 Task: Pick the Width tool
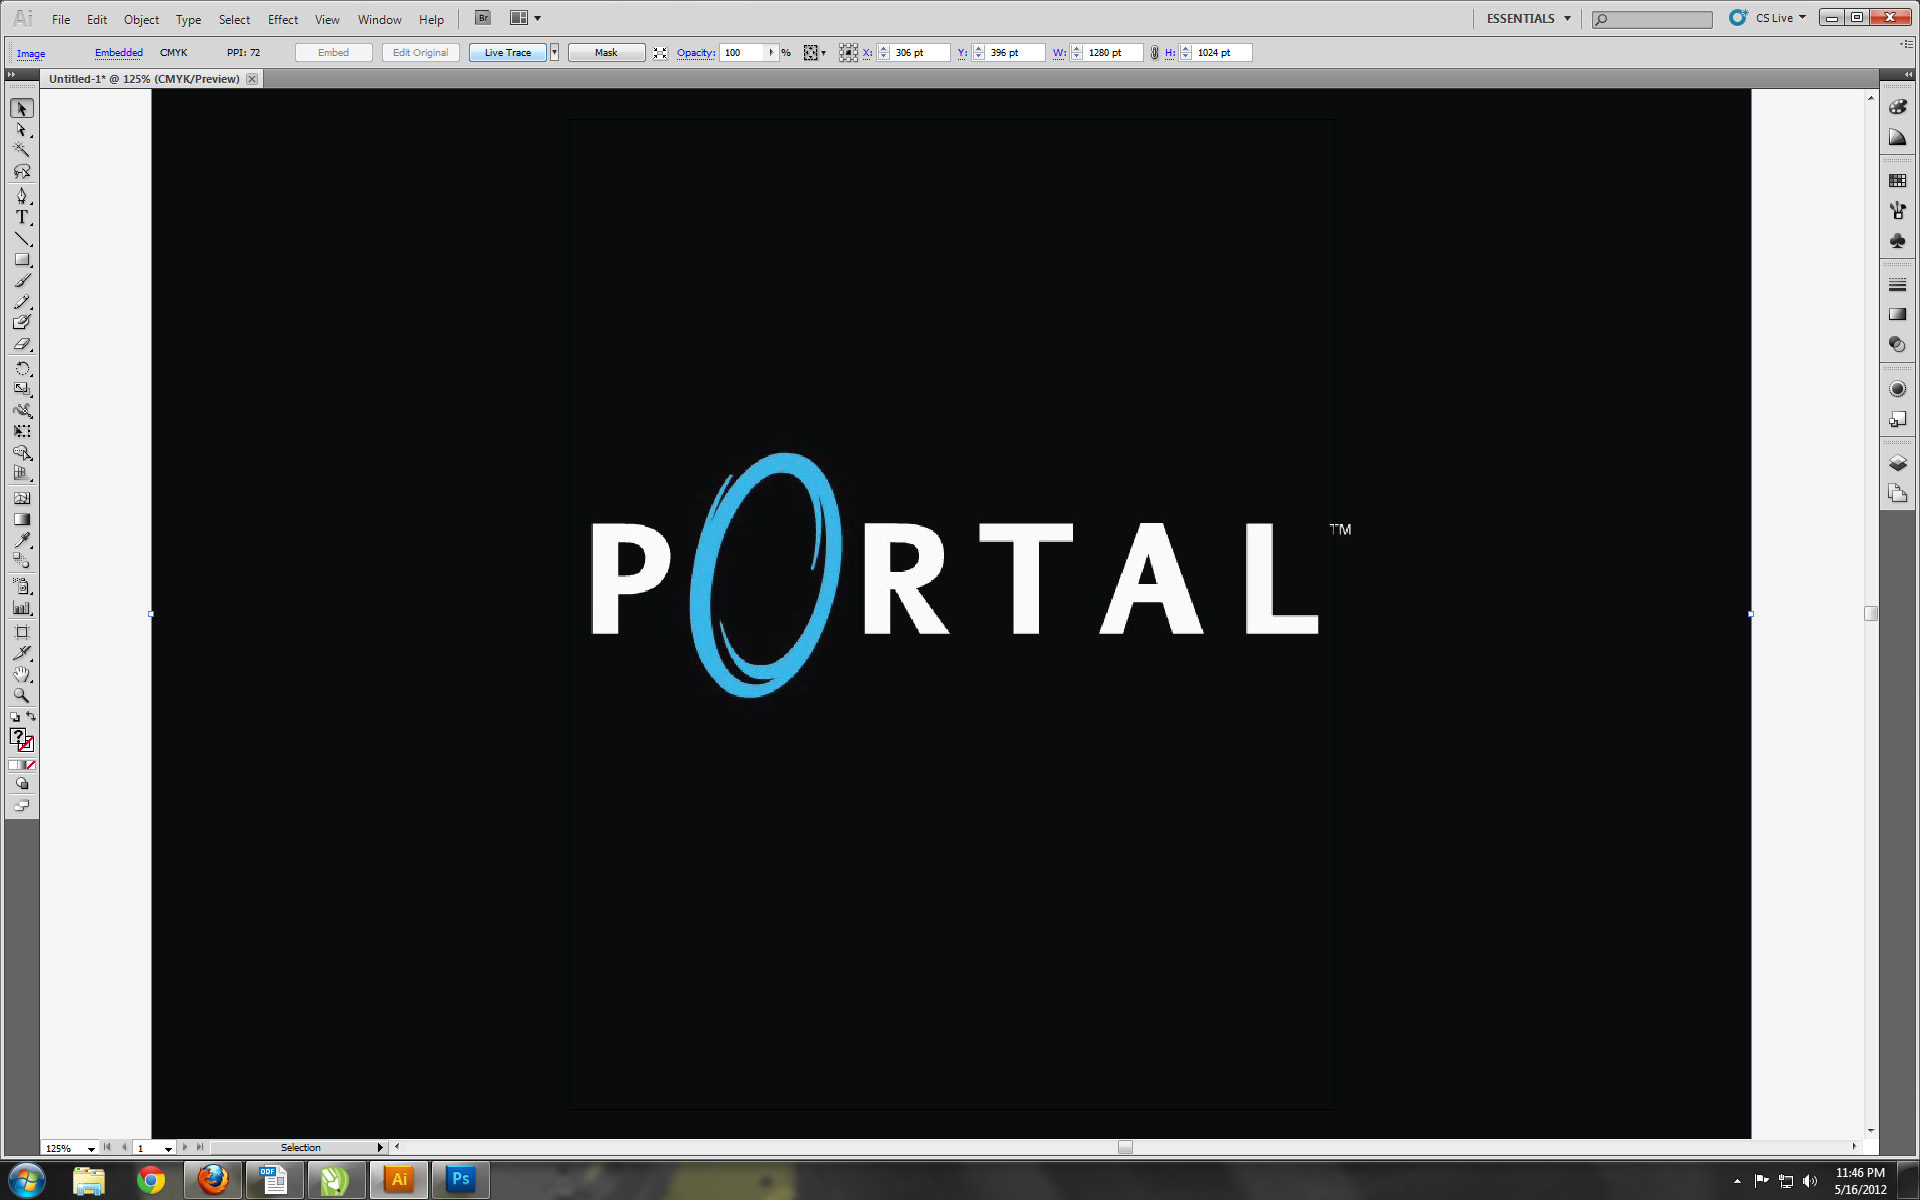[x=22, y=410]
